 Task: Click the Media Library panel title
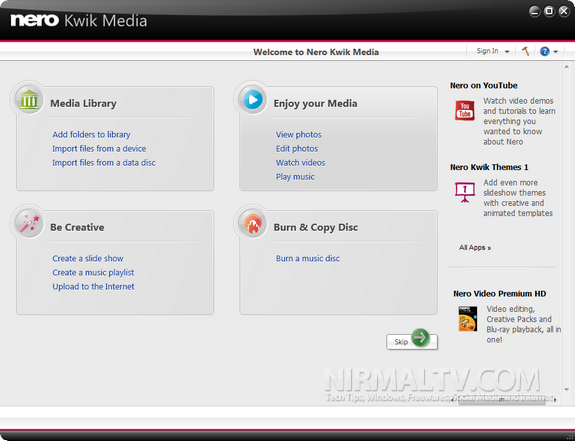(x=83, y=103)
